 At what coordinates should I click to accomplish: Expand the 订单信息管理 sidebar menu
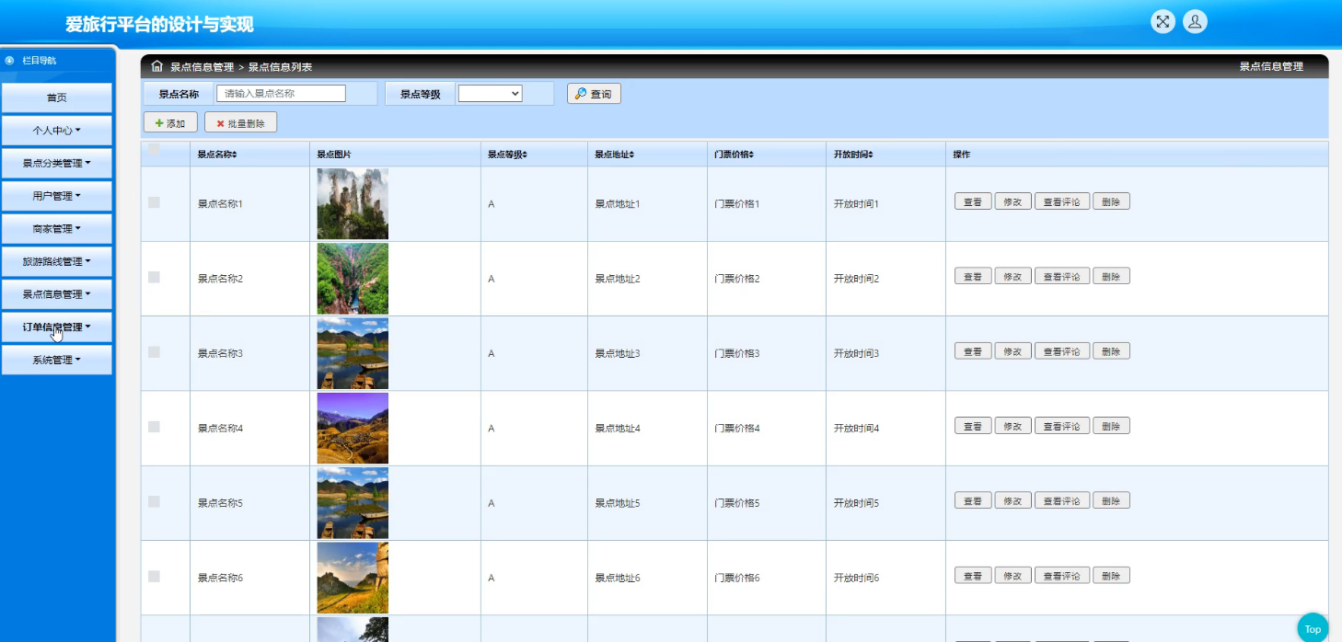(57, 327)
